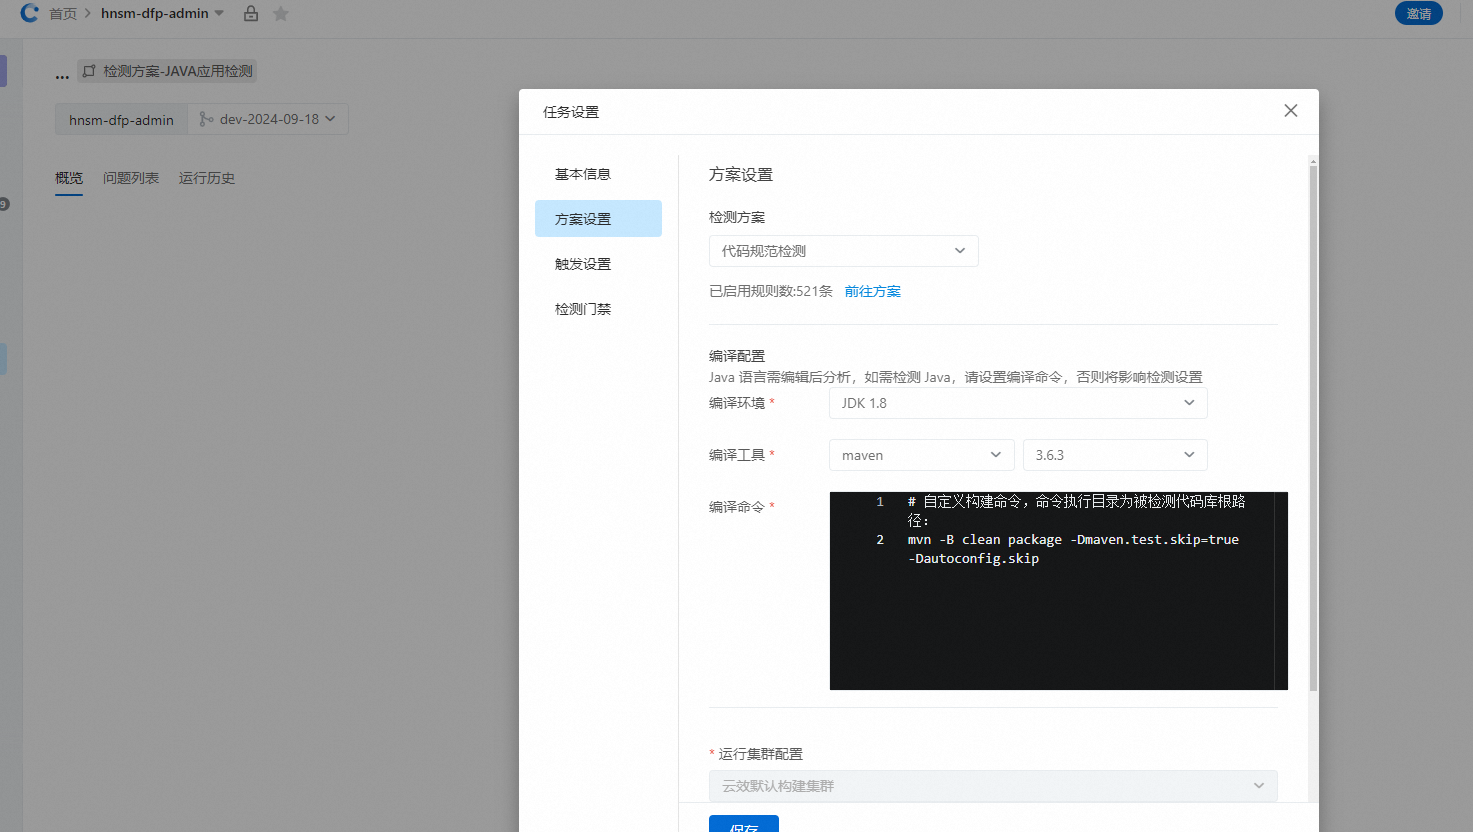Close the 任务设置 dialog
The height and width of the screenshot is (832, 1473).
point(1291,111)
